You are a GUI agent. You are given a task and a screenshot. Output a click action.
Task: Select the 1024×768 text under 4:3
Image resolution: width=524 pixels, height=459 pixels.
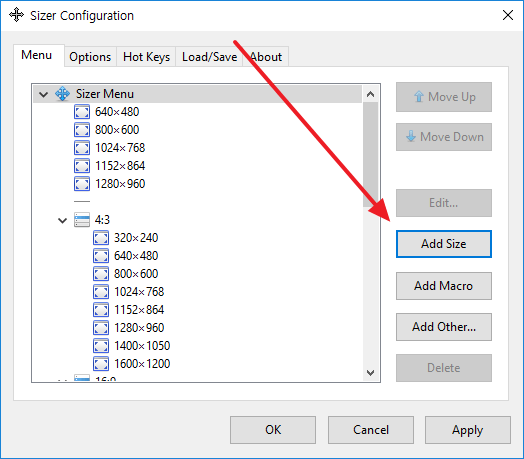139,292
